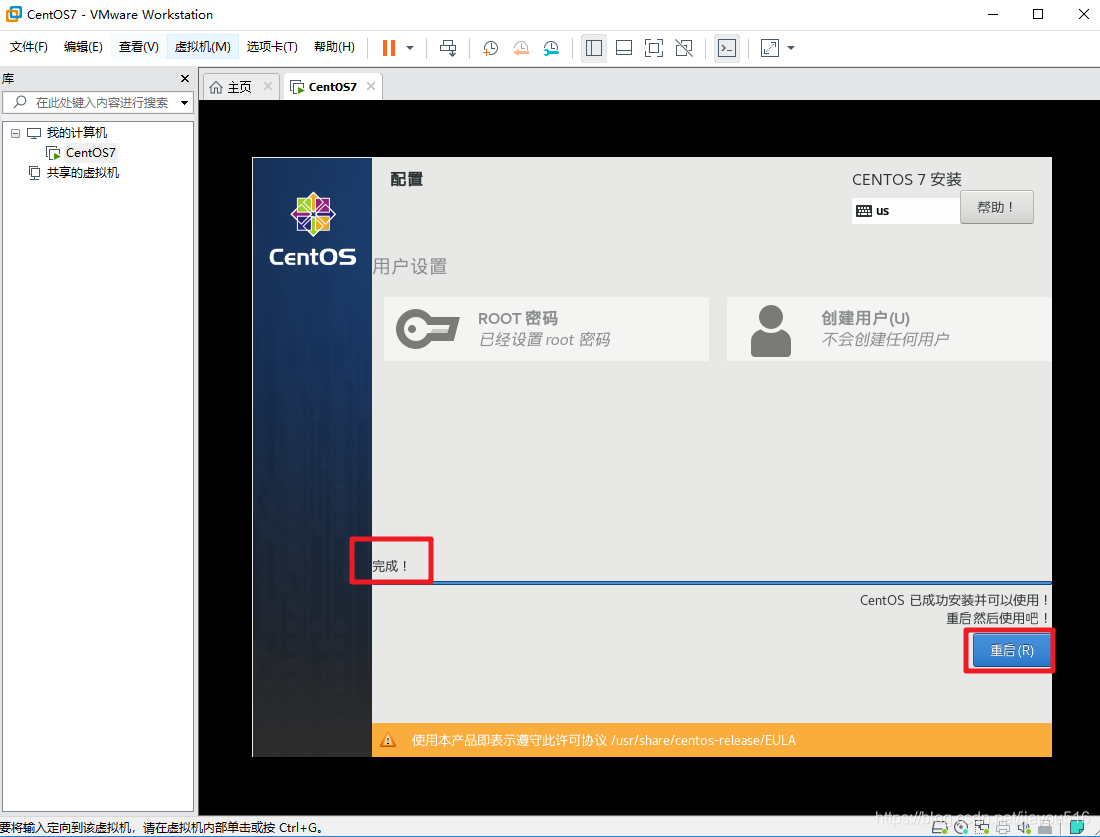Click the us keyboard layout indicator
This screenshot has height=837, width=1100.
[905, 210]
